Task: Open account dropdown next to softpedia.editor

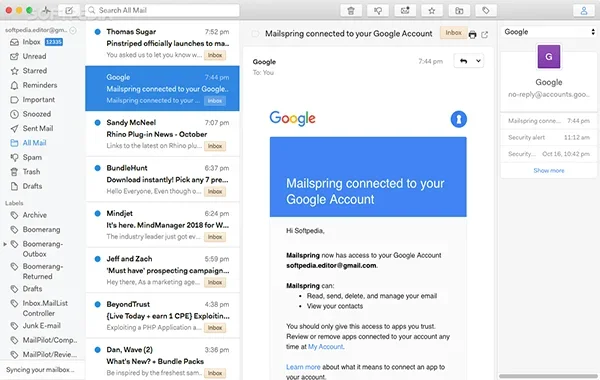Action: tap(73, 30)
